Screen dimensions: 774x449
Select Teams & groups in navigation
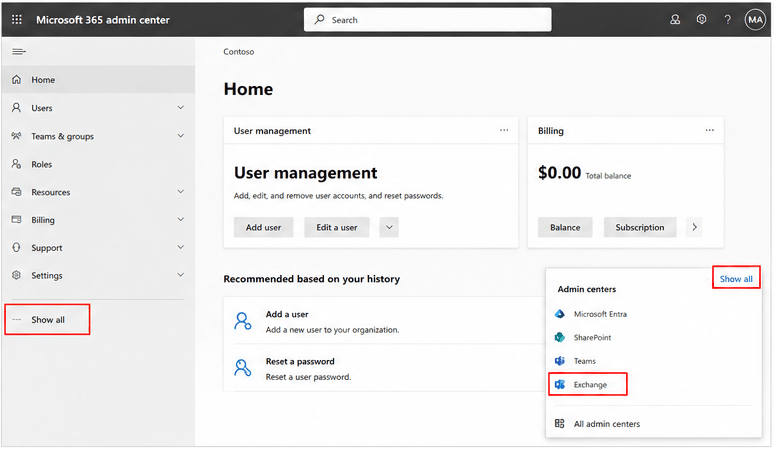[98, 136]
